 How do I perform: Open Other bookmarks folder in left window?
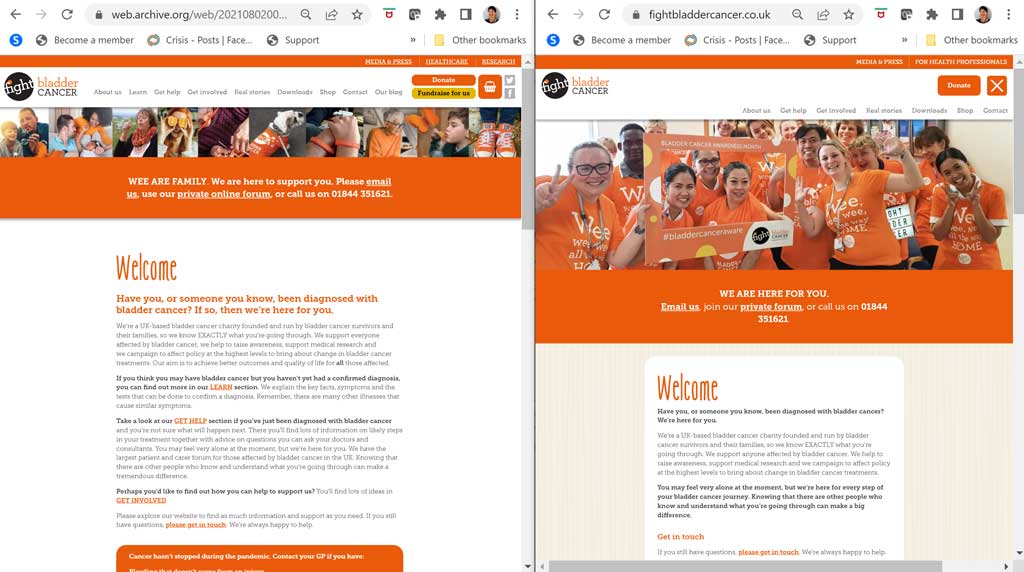pos(480,40)
